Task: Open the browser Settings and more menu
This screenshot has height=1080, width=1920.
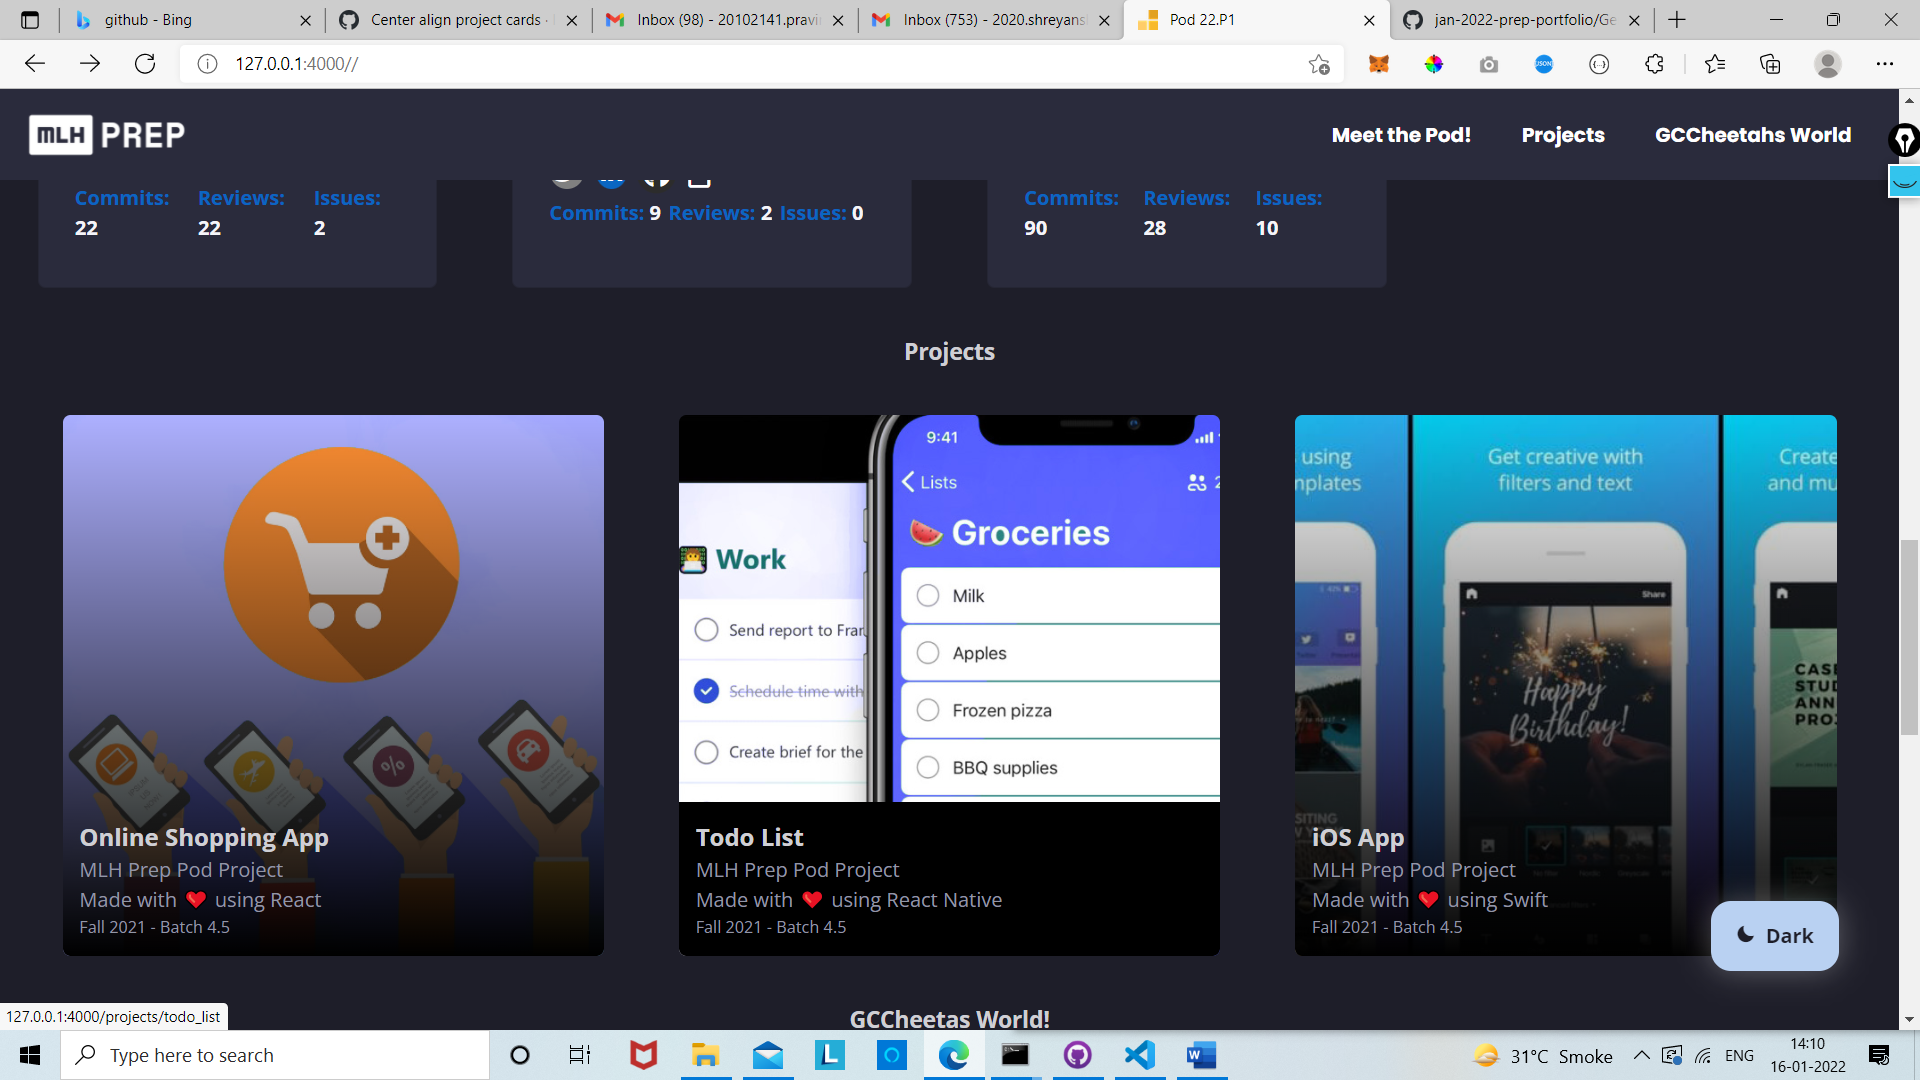Action: pos(1884,64)
